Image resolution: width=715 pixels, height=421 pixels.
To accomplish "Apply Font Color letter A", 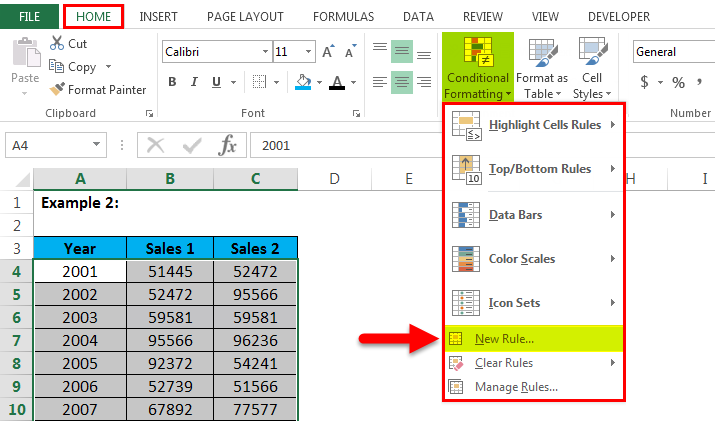I will click(337, 82).
